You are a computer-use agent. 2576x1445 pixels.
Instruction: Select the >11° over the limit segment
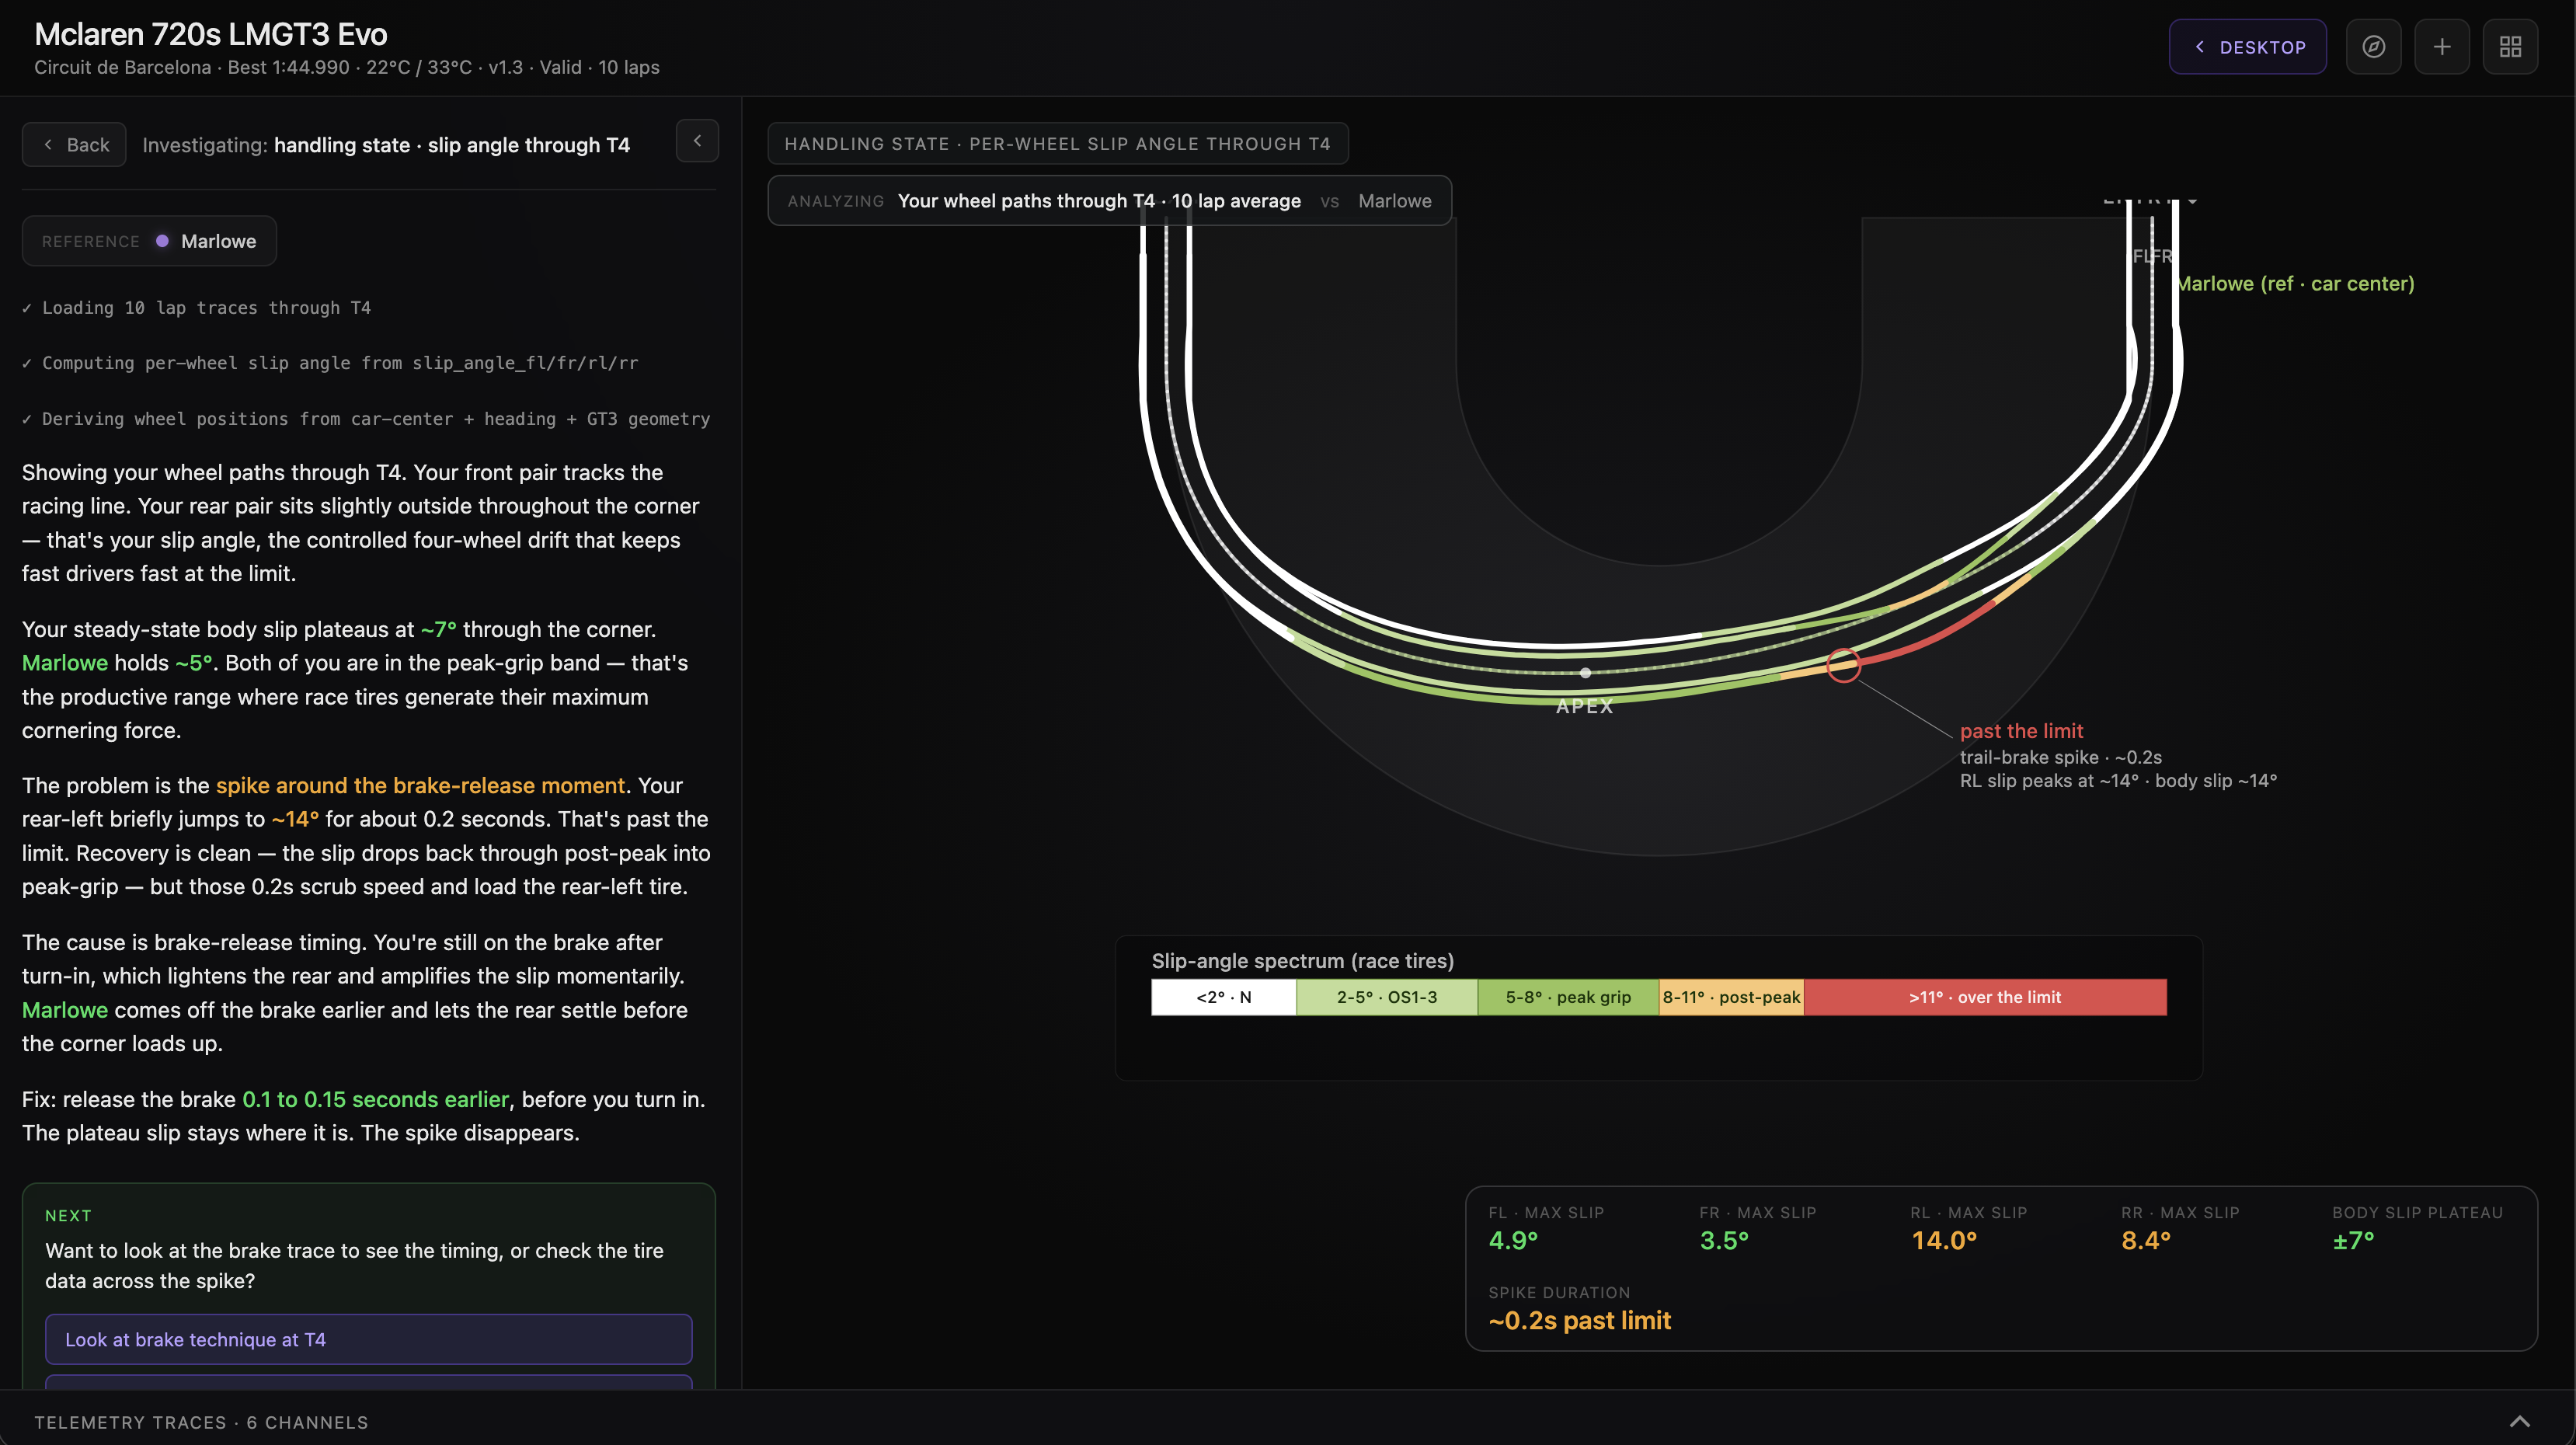1985,997
